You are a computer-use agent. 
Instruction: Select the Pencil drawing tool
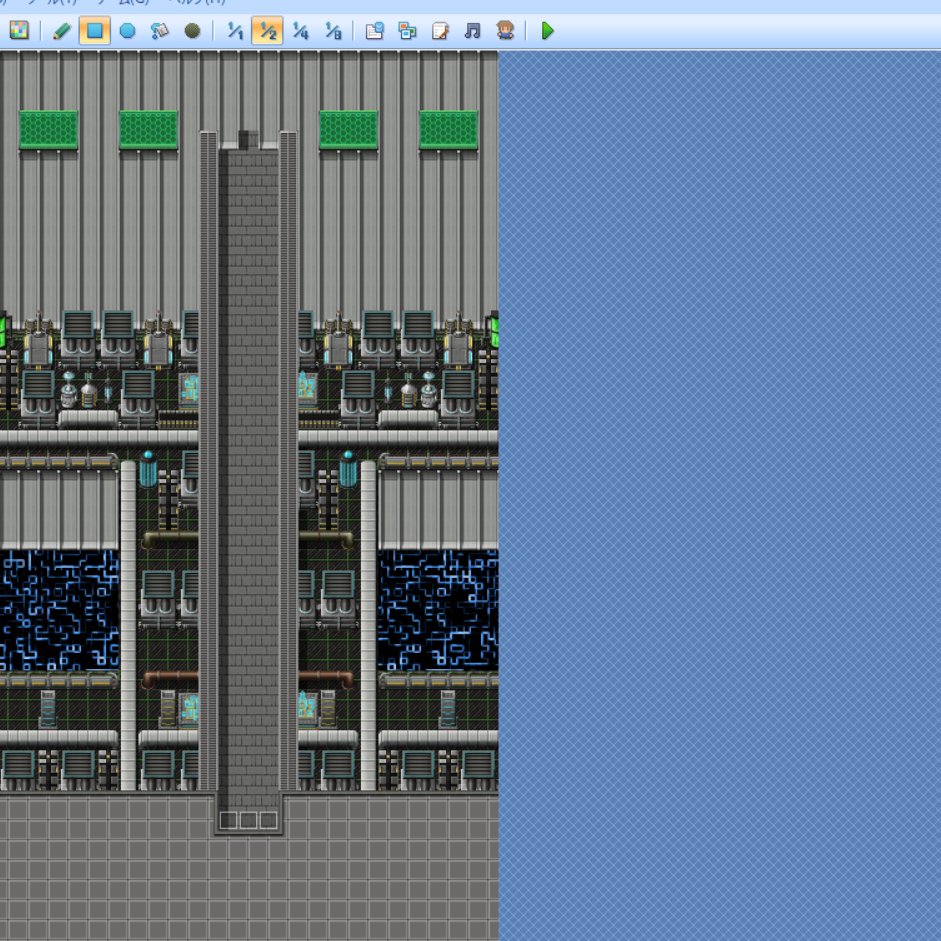[x=62, y=30]
